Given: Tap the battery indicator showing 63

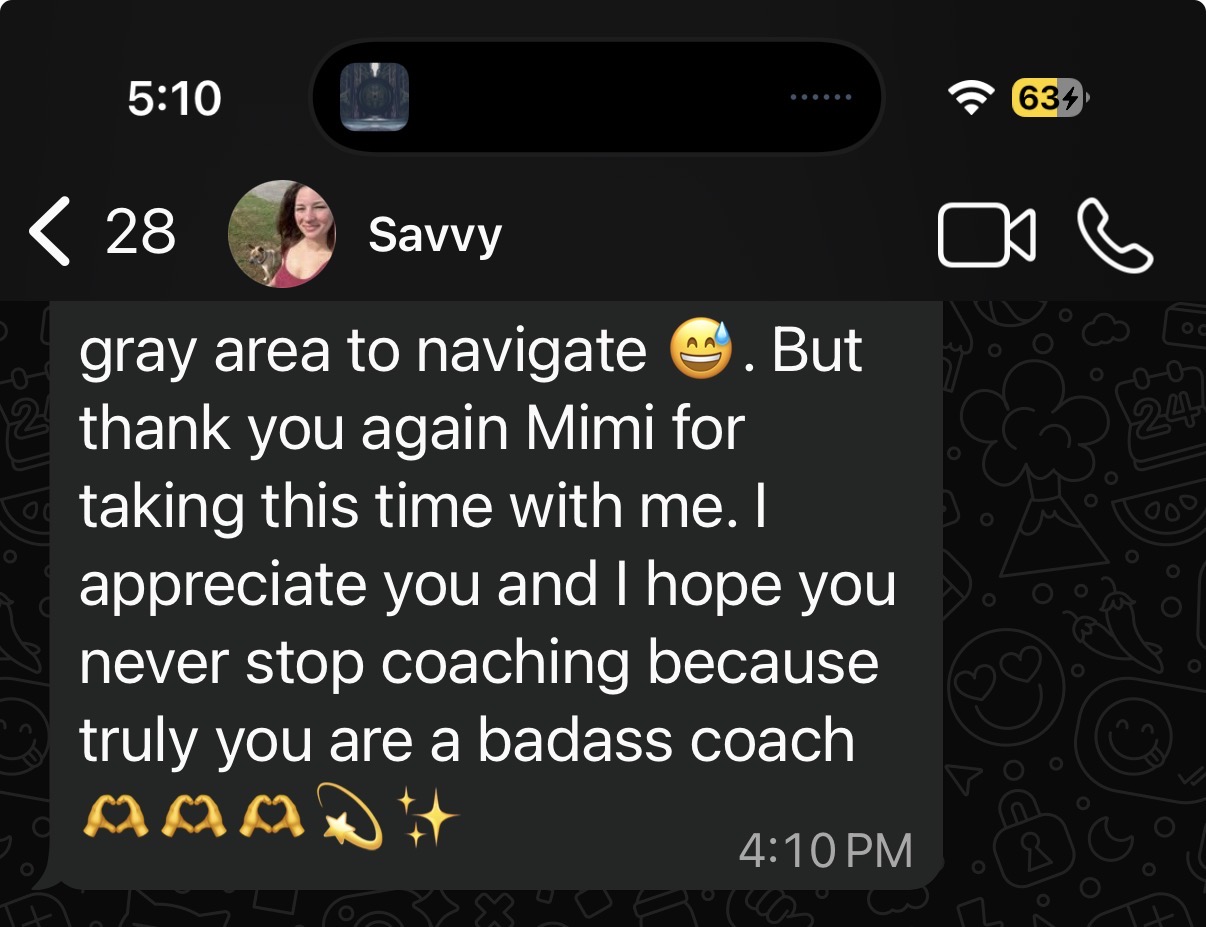Looking at the screenshot, I should (1049, 98).
